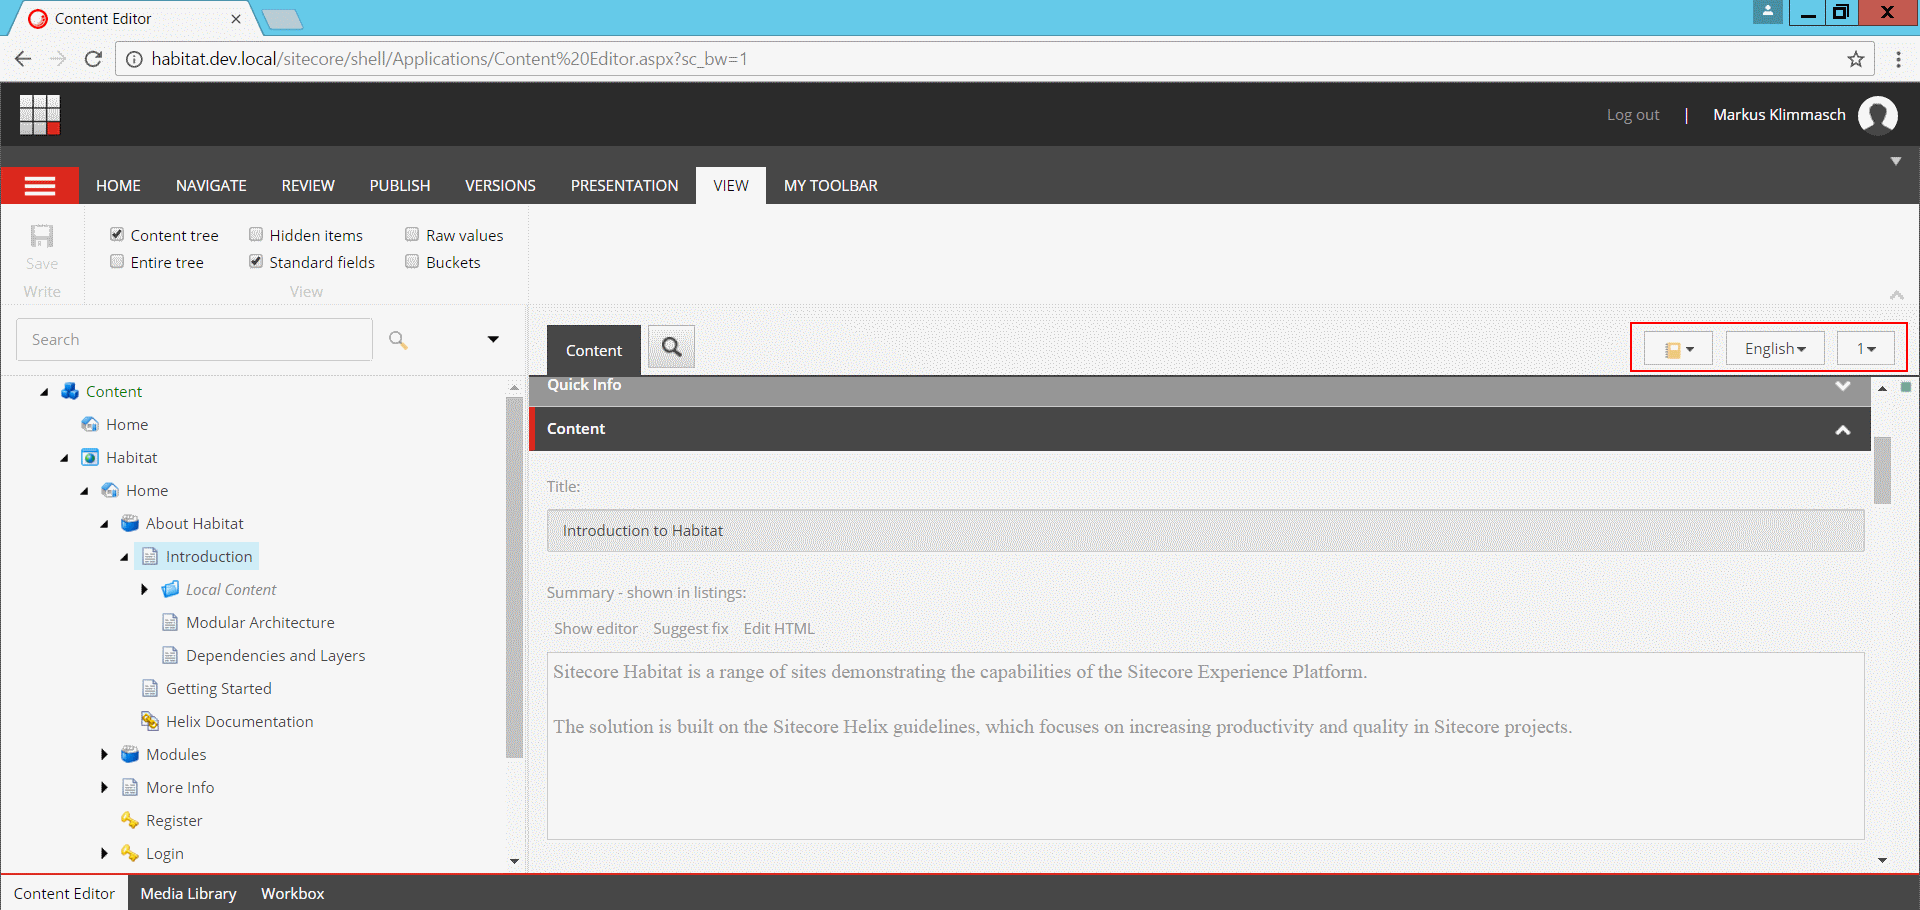
Task: Click the Log out link
Action: [1633, 115]
